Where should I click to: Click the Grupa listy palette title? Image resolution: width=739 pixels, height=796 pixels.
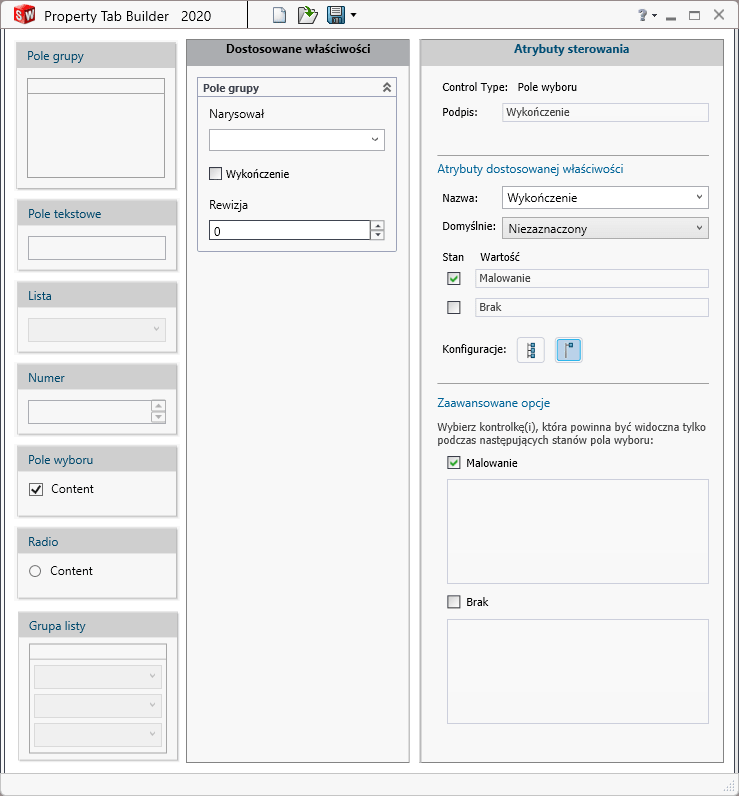[x=57, y=626]
